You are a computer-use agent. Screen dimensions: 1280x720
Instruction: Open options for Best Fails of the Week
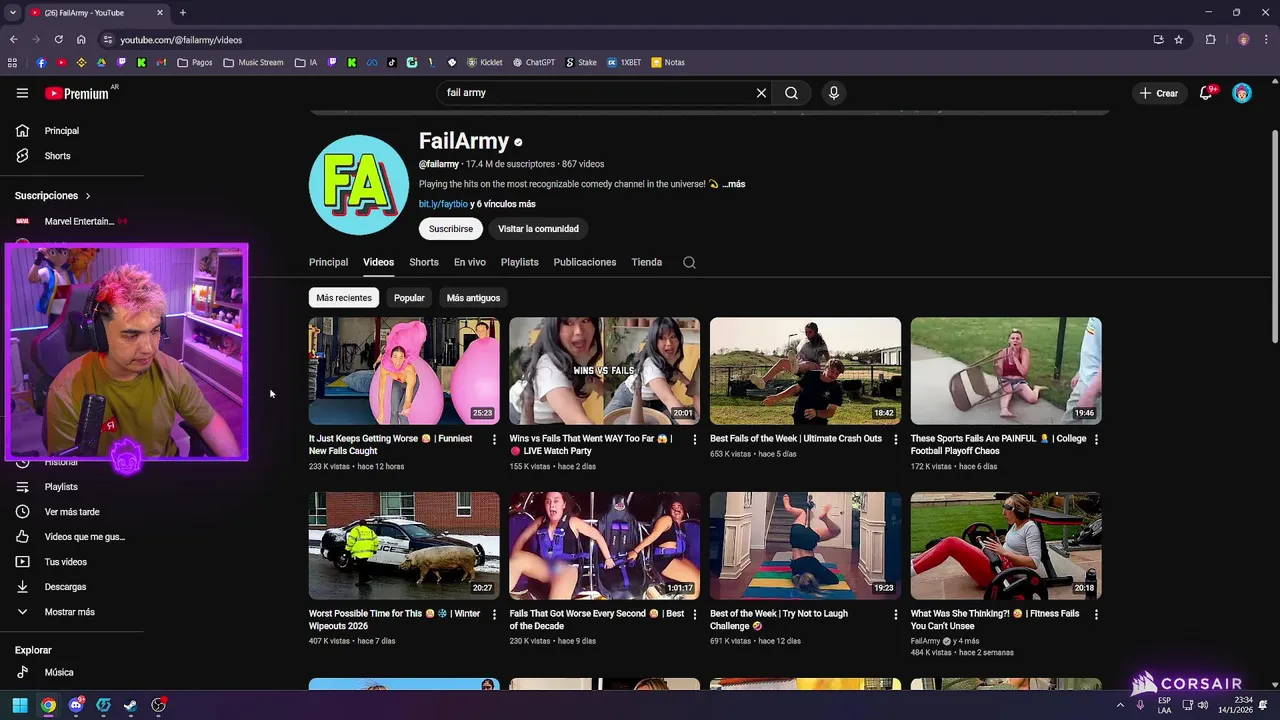coord(895,439)
